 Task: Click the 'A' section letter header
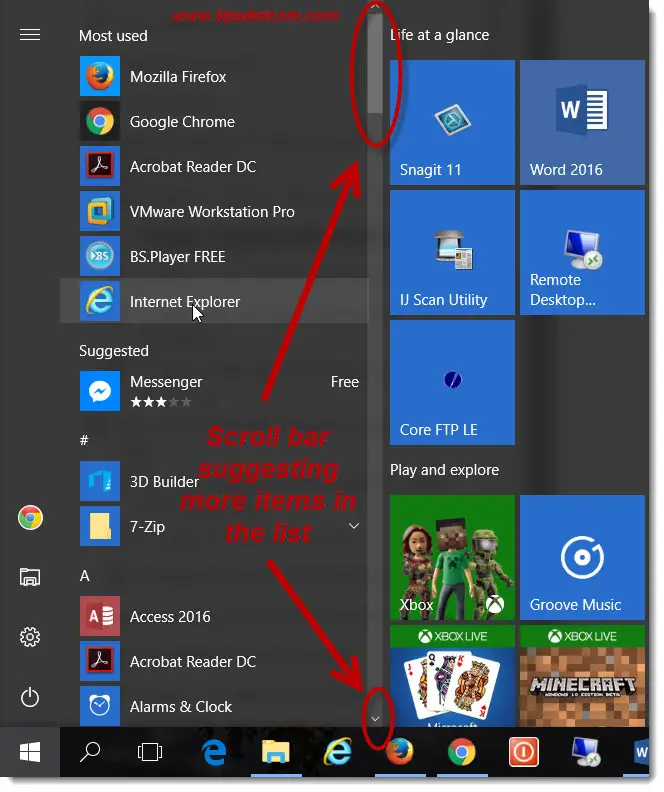(84, 576)
